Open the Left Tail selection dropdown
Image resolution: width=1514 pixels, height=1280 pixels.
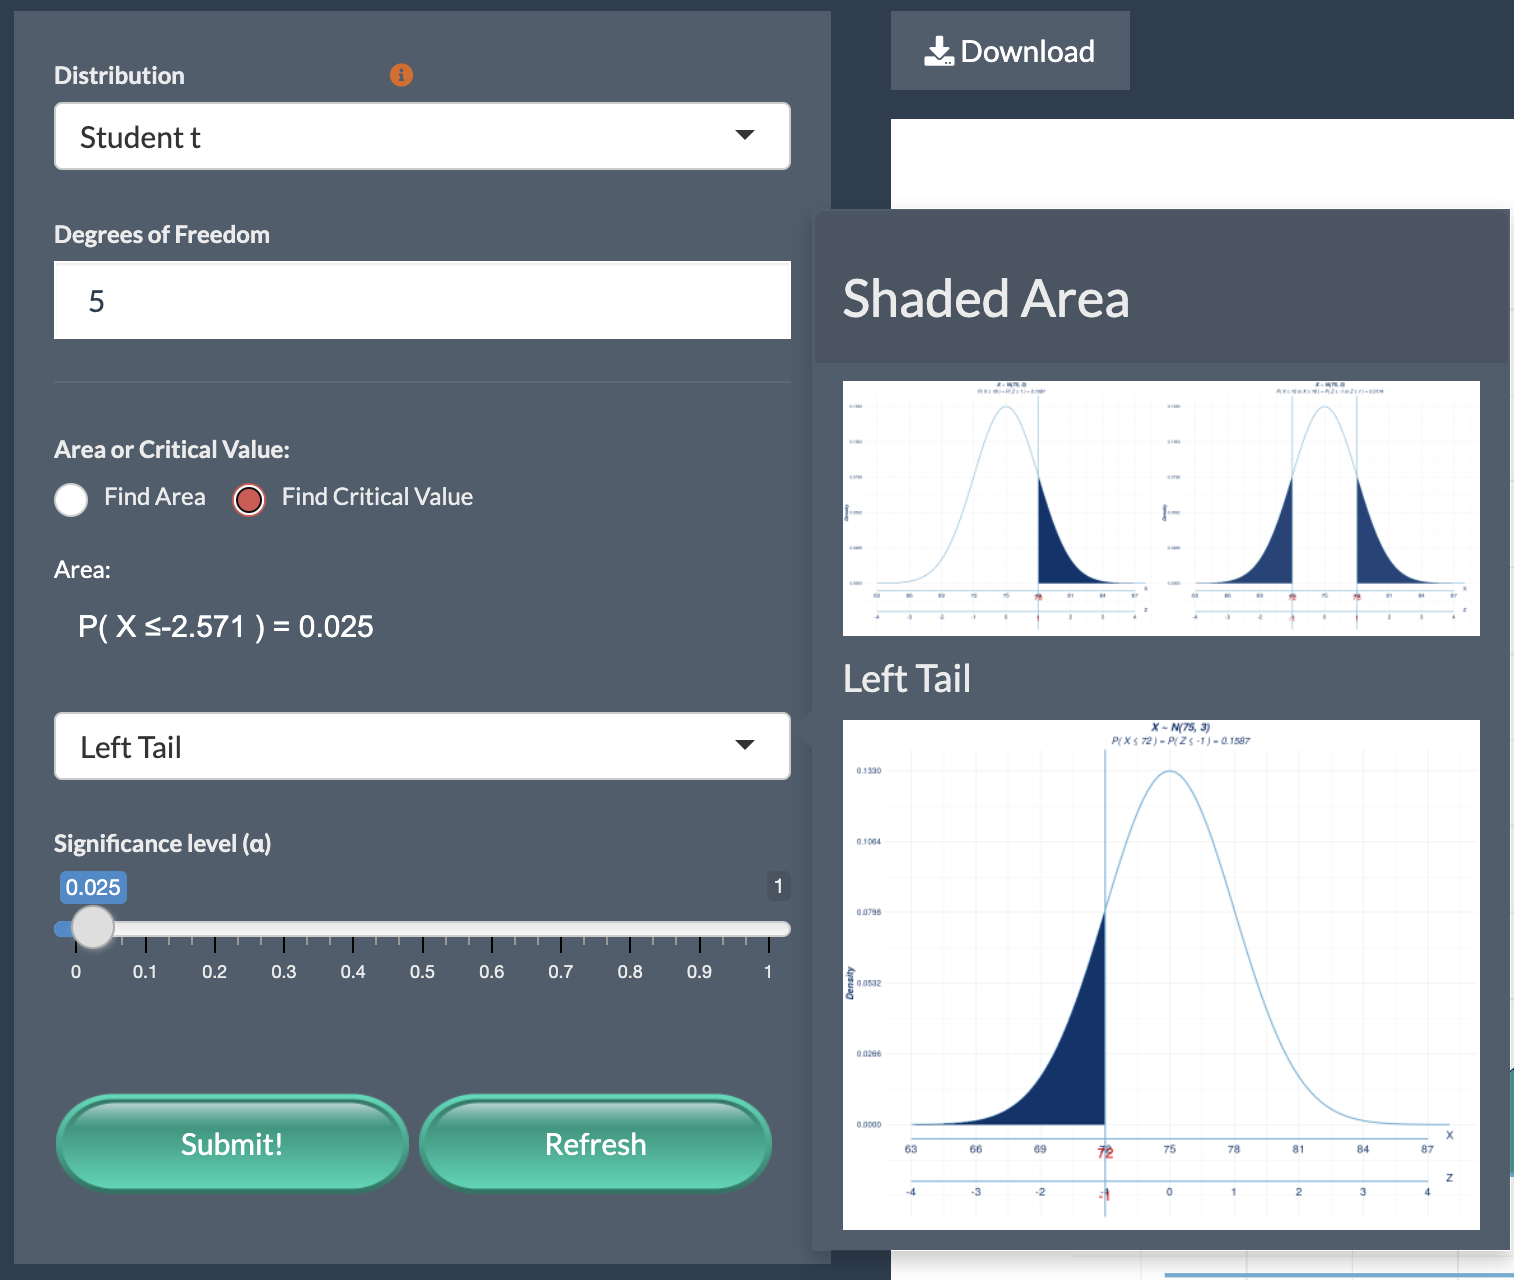(421, 746)
